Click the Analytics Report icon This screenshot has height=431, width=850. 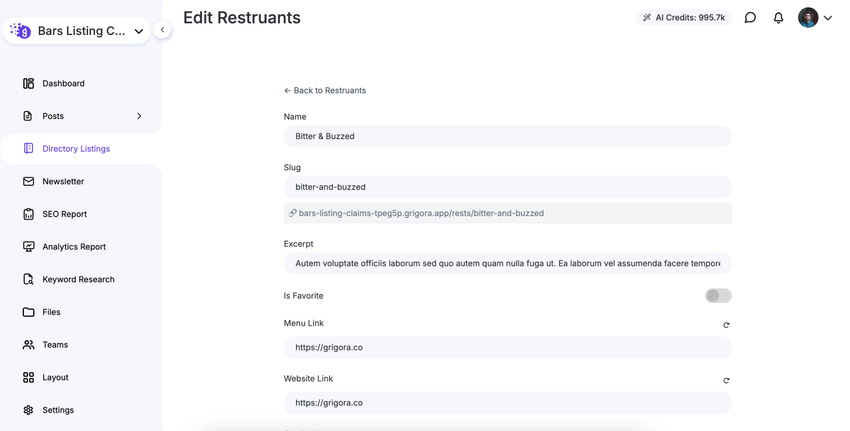point(28,247)
